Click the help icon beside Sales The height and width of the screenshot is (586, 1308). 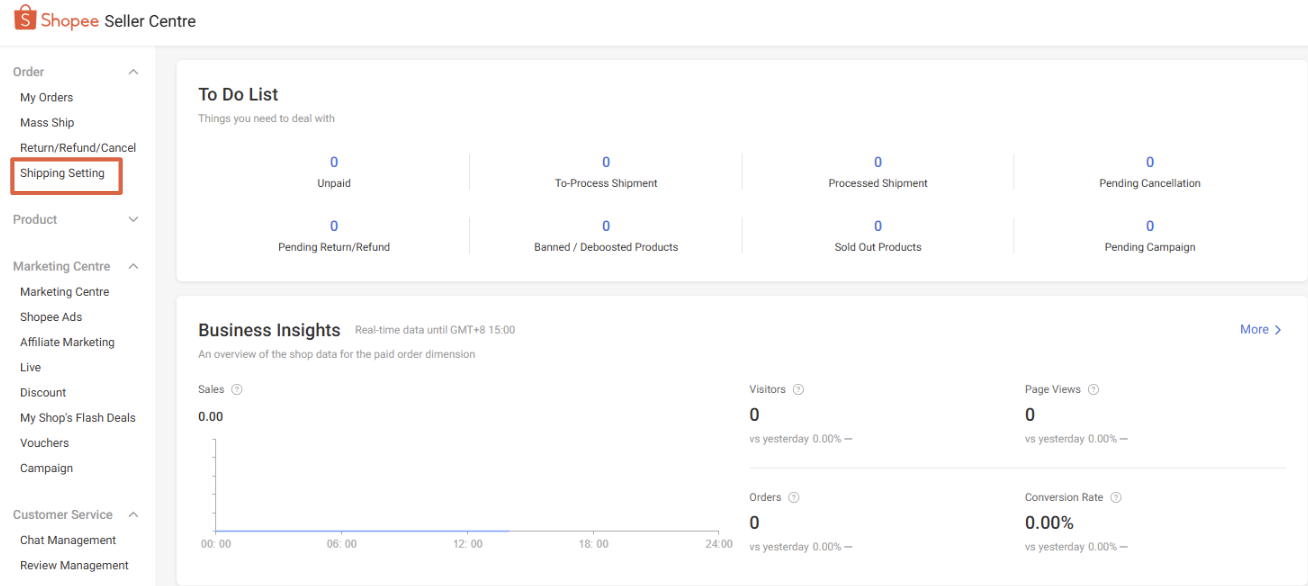point(237,389)
